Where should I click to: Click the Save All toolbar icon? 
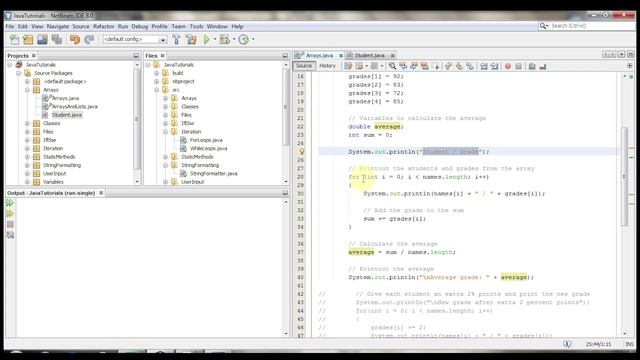click(56, 40)
